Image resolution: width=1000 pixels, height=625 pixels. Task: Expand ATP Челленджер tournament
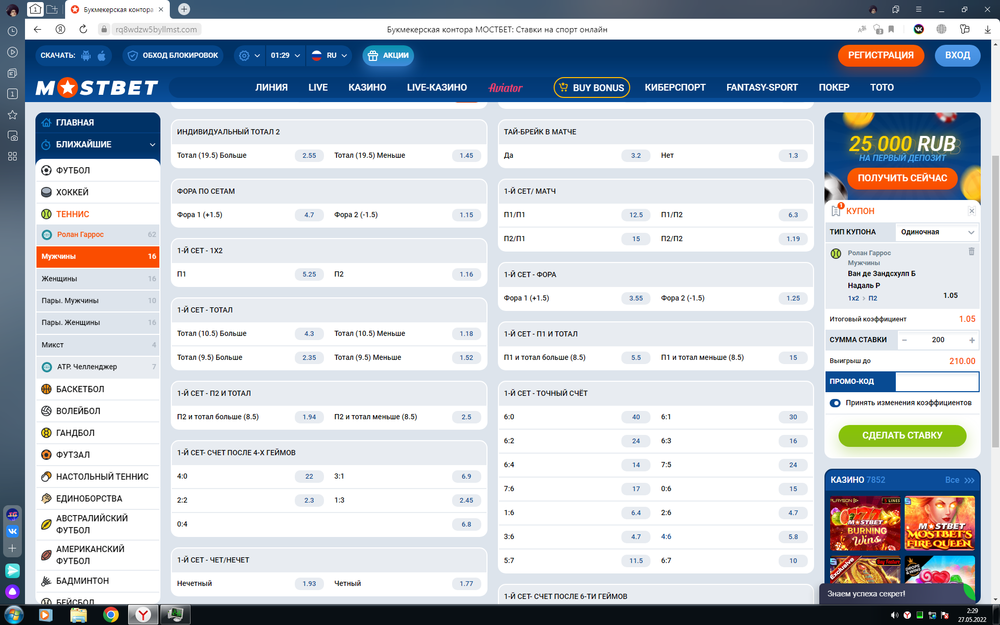tap(98, 367)
